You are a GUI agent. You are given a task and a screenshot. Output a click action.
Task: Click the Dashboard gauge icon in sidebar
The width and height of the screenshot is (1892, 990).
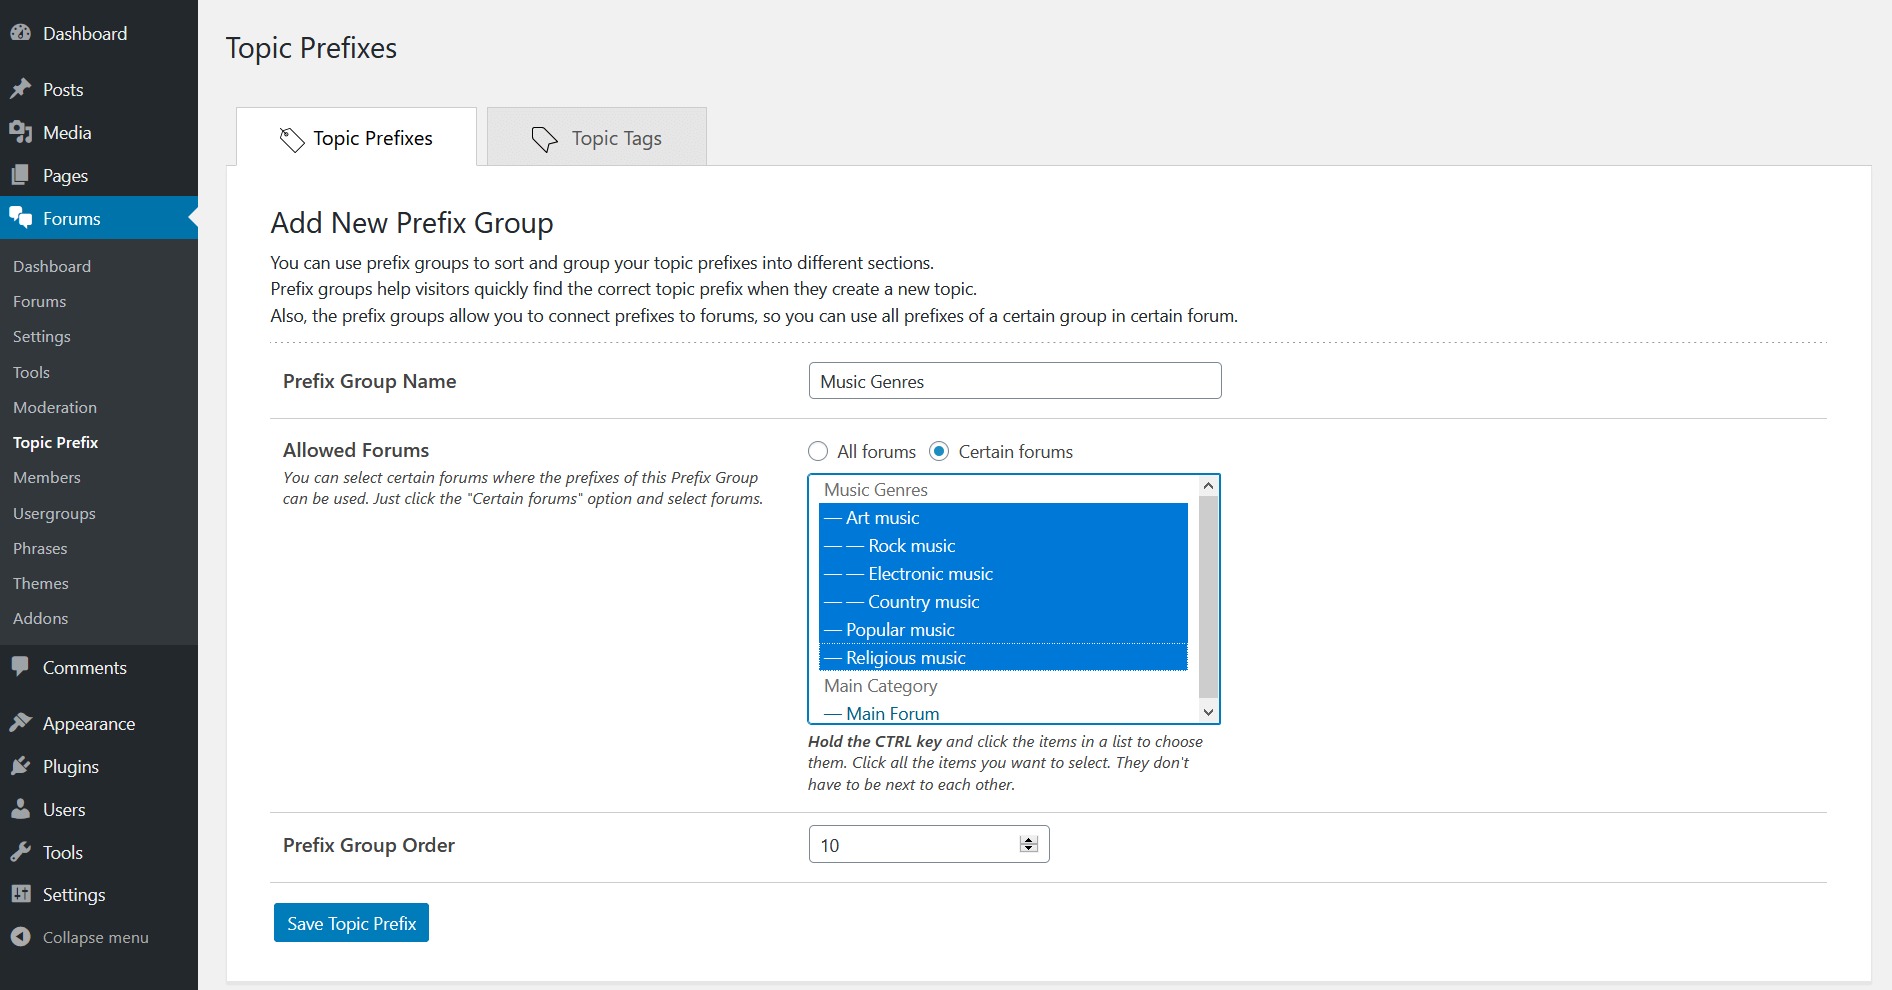pyautogui.click(x=20, y=33)
